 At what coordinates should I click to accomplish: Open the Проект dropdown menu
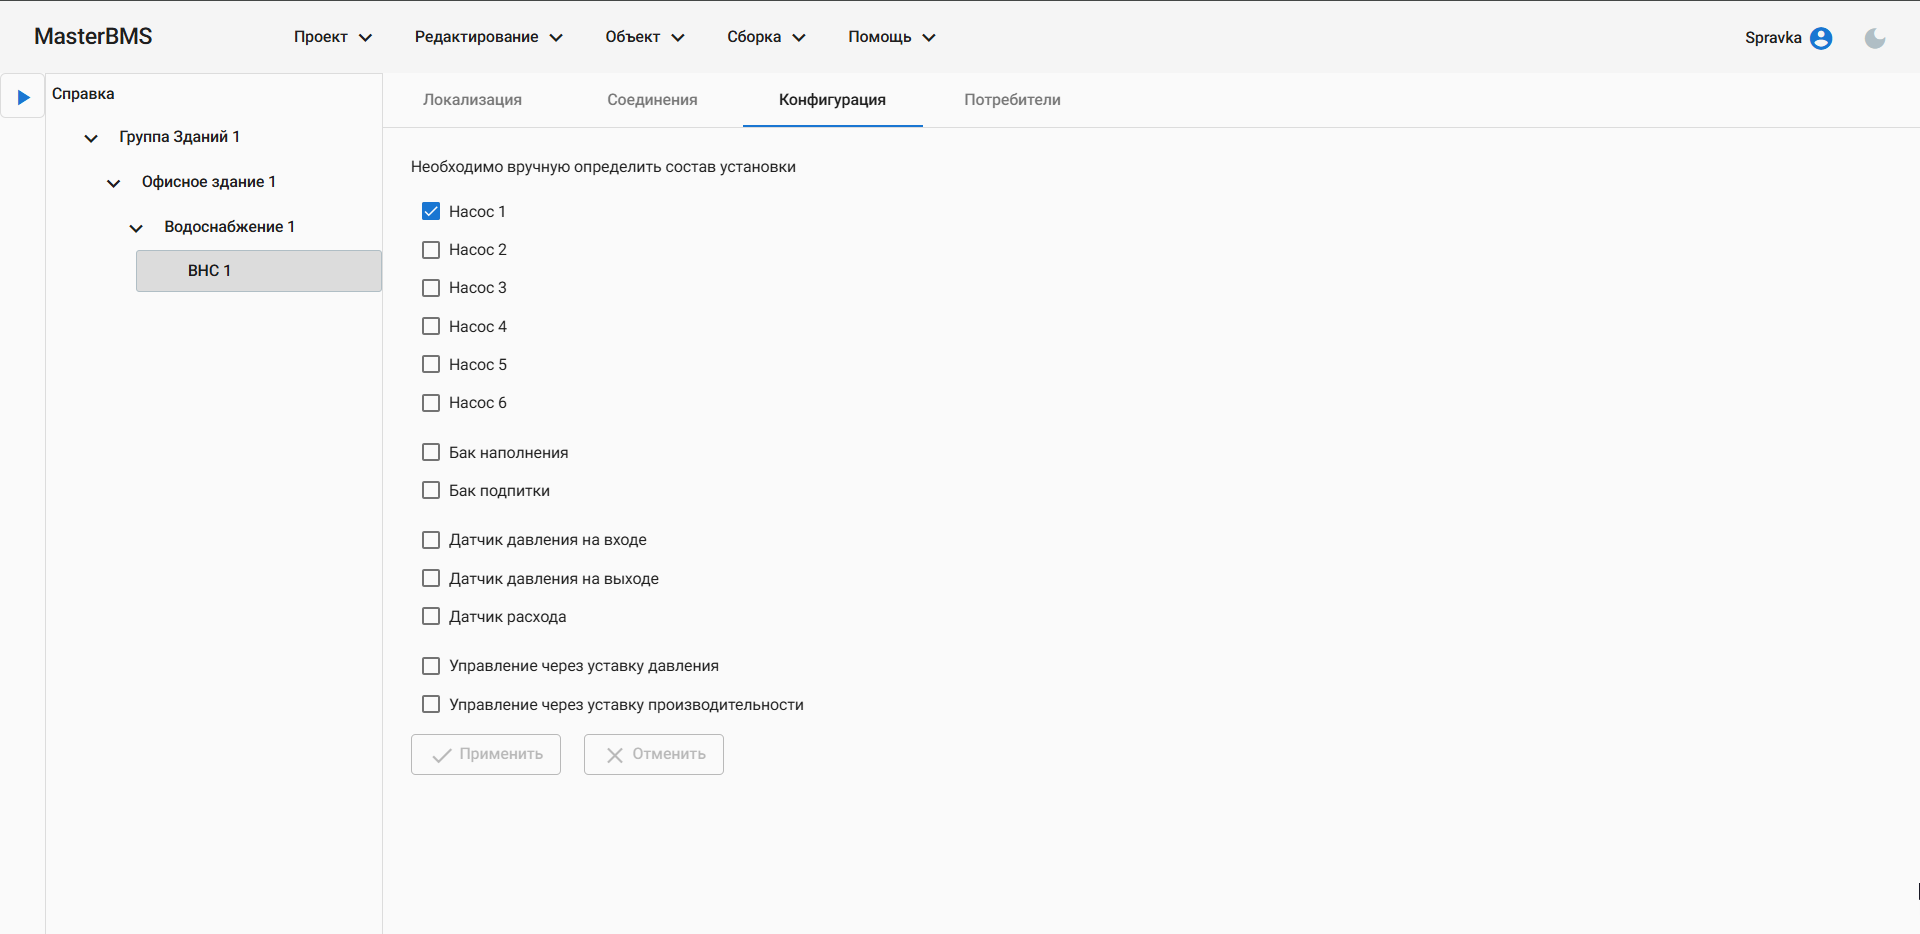click(x=332, y=37)
